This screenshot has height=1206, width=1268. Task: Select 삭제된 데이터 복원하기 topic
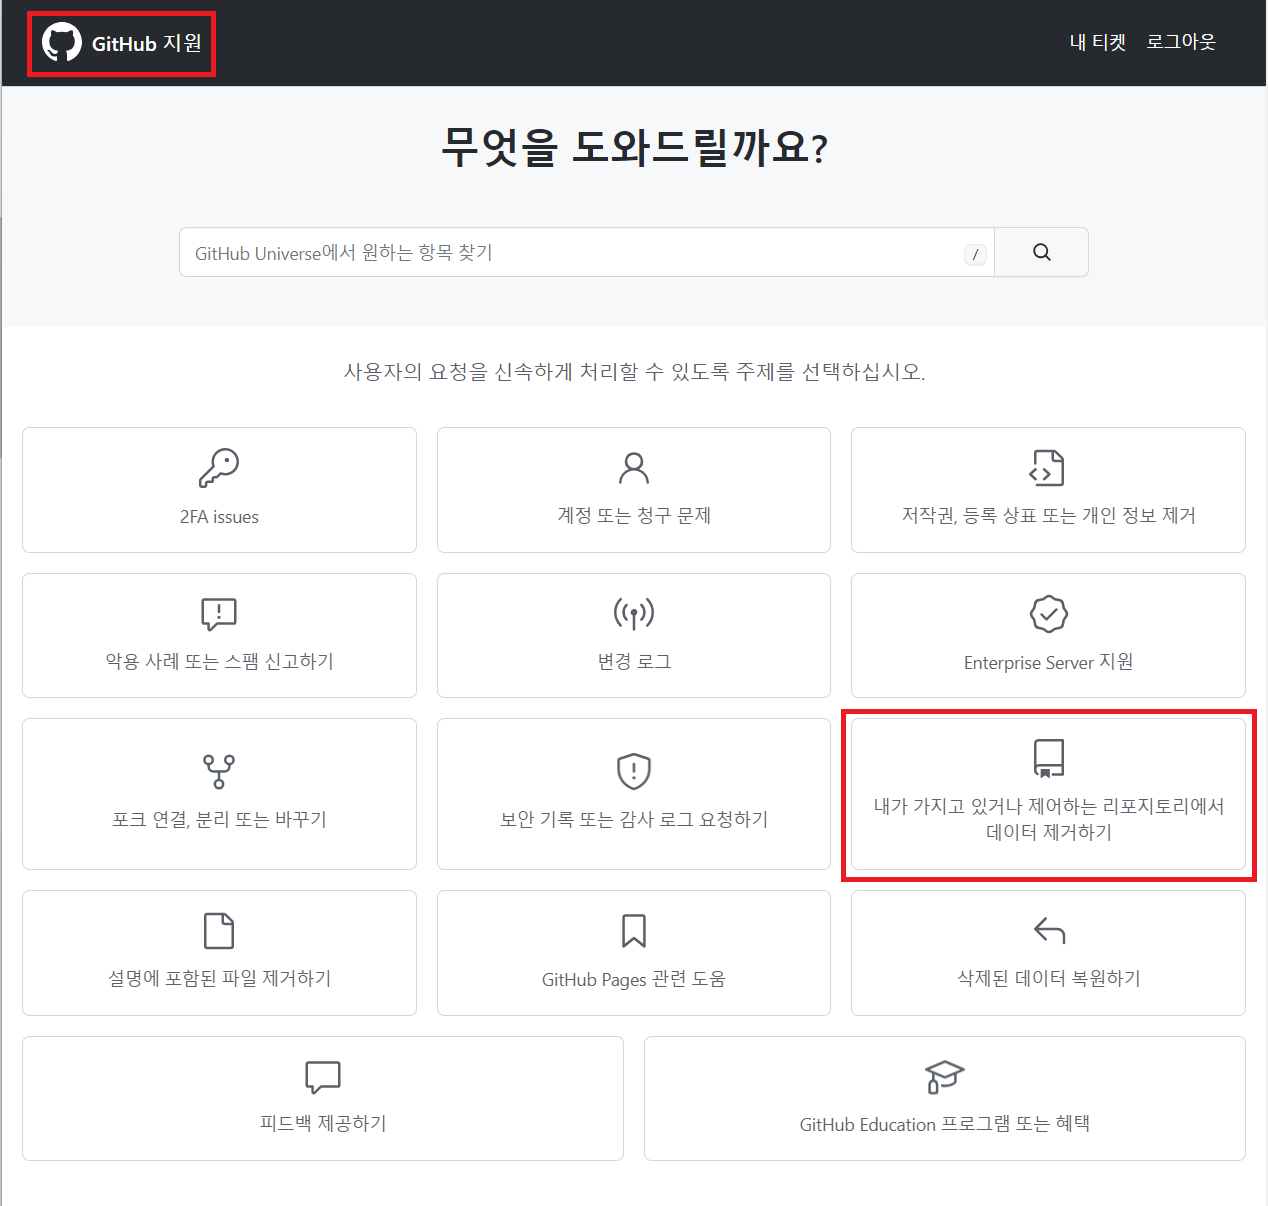pos(1048,953)
